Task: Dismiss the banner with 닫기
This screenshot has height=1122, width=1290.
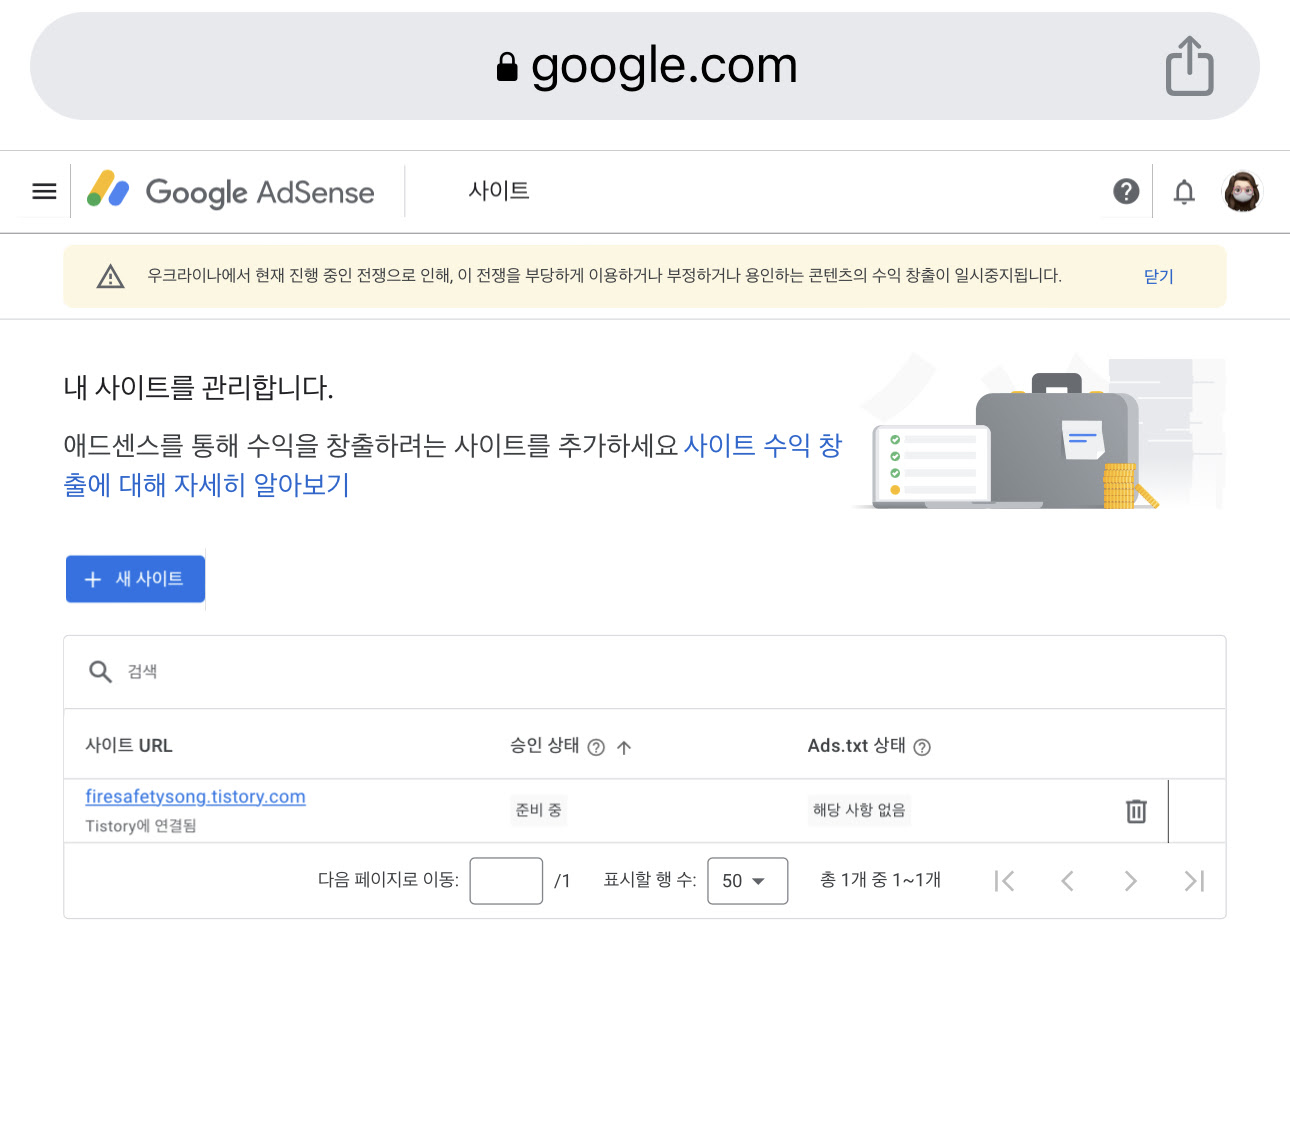Action: [1158, 277]
